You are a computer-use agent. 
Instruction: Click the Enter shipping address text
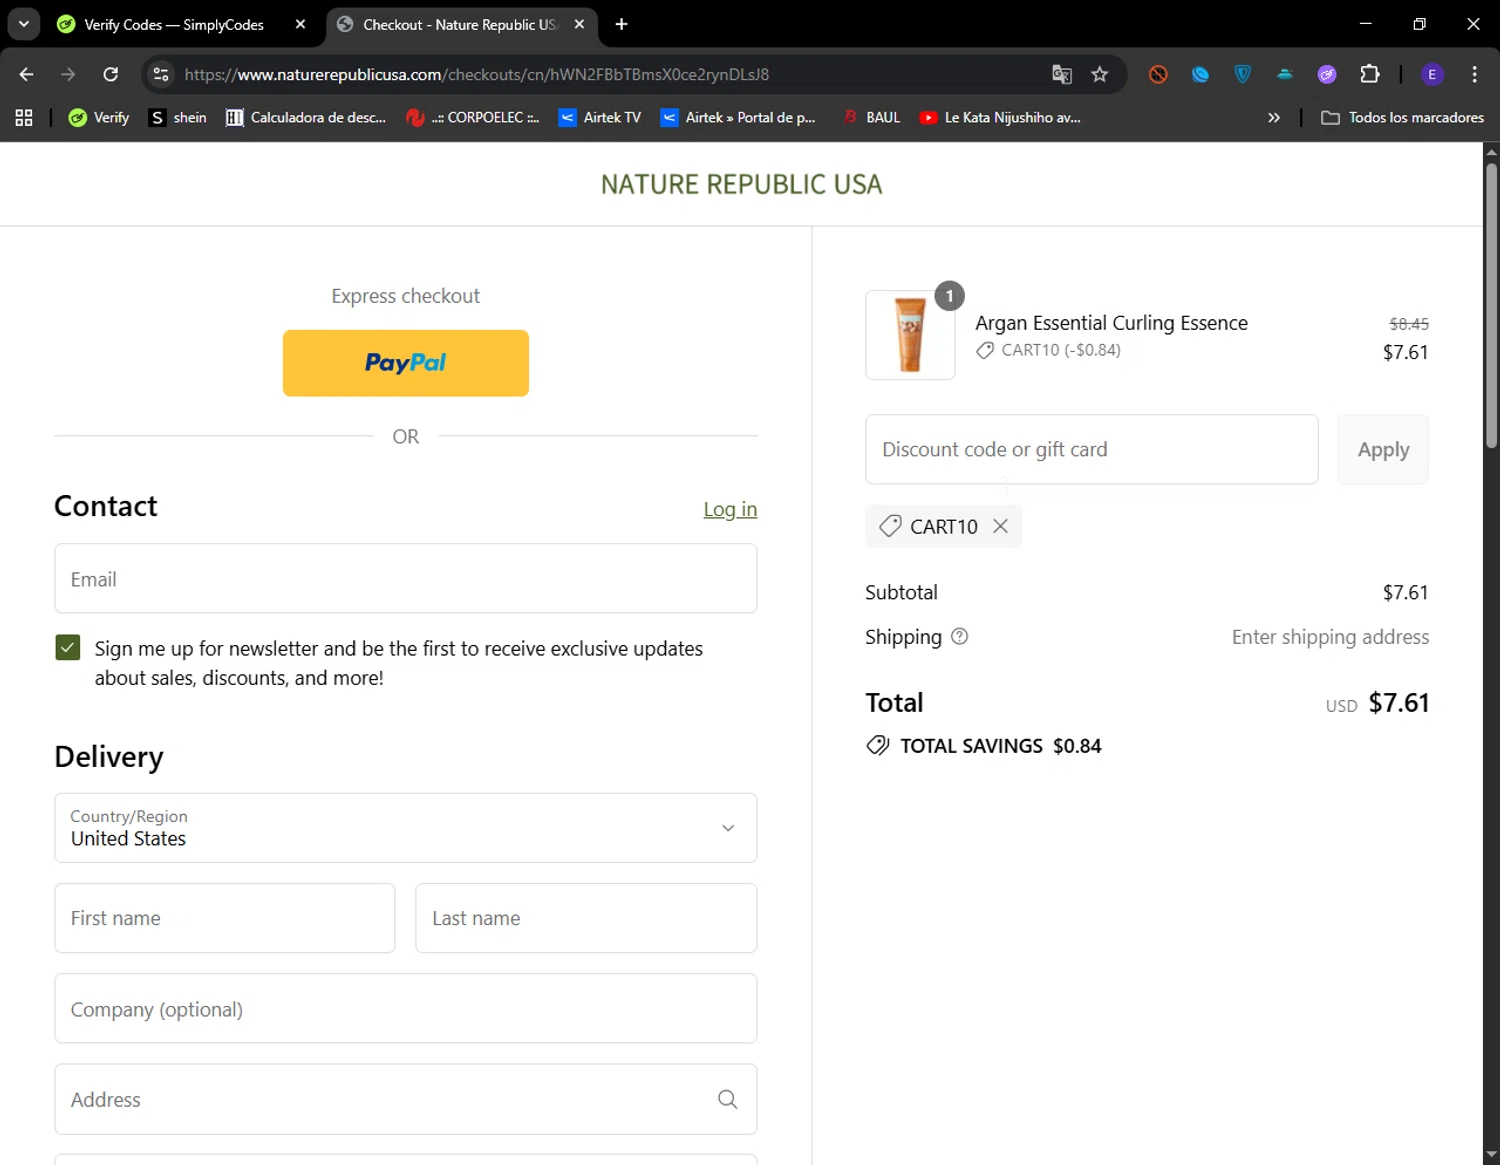pyautogui.click(x=1330, y=637)
